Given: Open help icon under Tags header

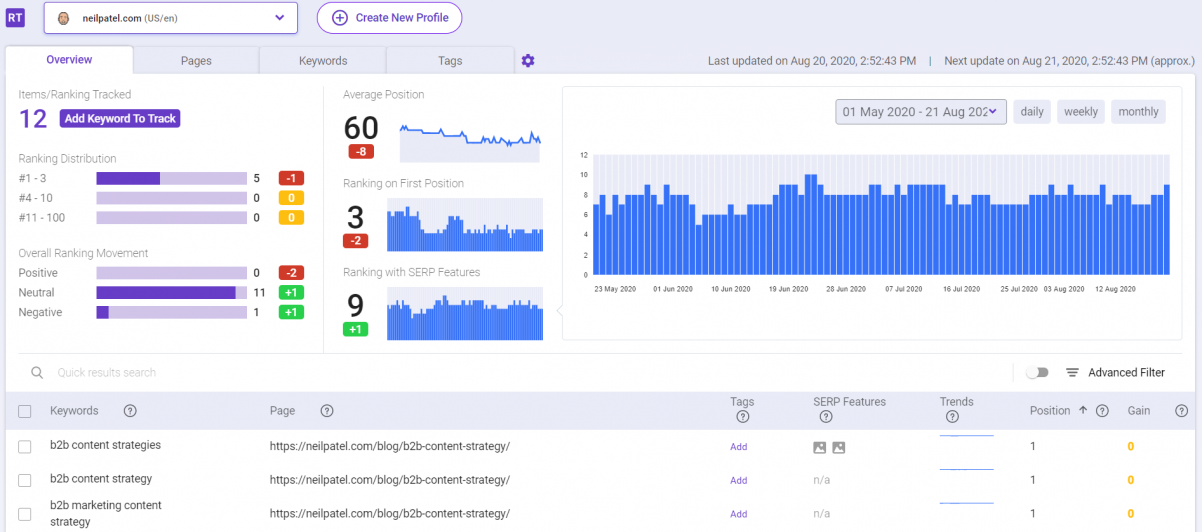Looking at the screenshot, I should point(742,417).
